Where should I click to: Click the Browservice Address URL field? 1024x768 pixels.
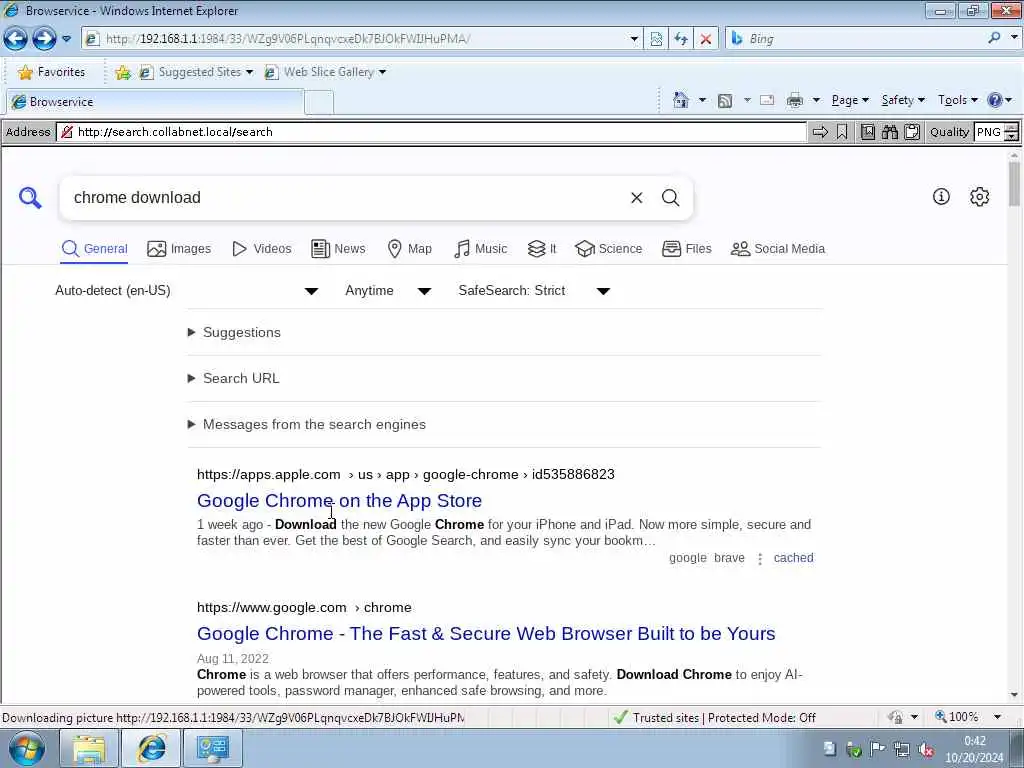click(432, 132)
